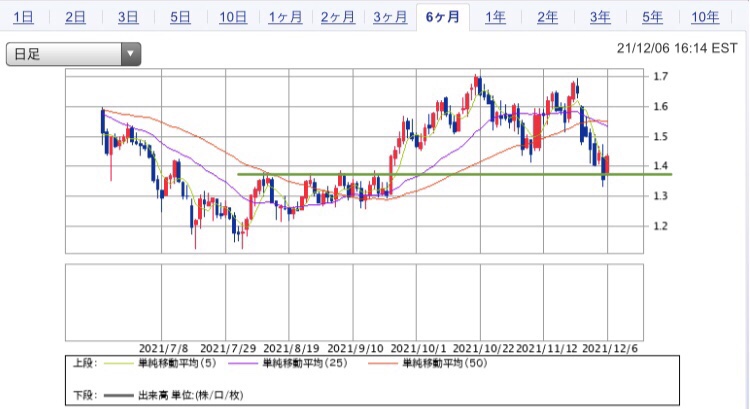750x409 pixels.
Task: Click the 2021/11/12 date label
Action: 547,348
